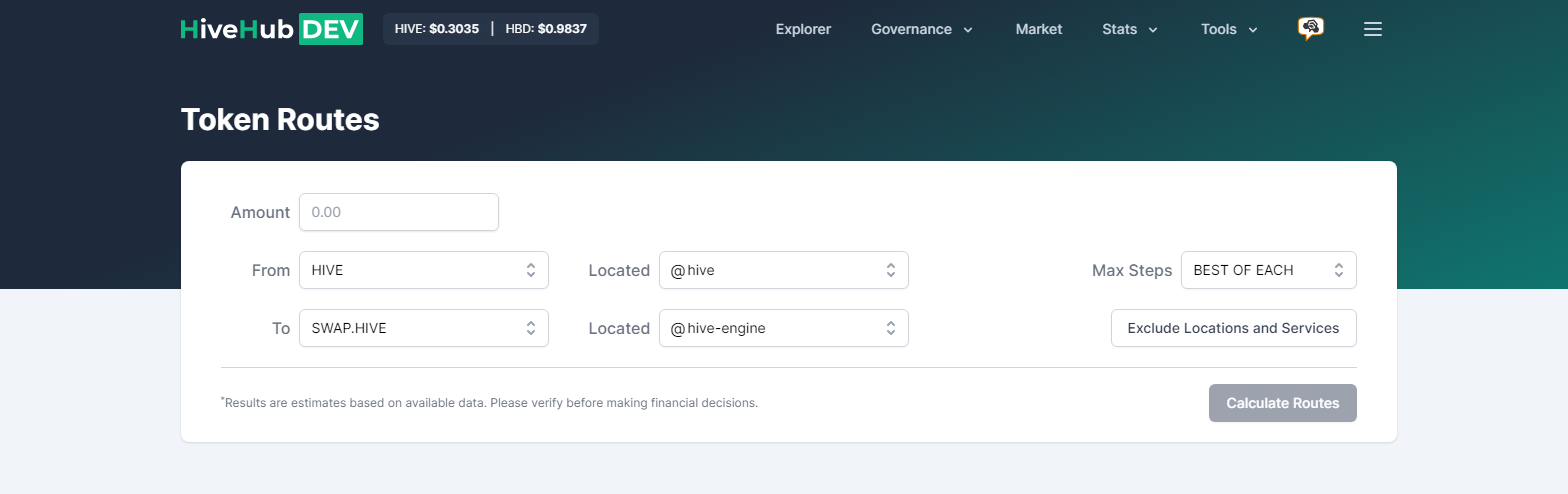Open the chat bubble icon in navbar
The image size is (1568, 494).
coord(1310,29)
